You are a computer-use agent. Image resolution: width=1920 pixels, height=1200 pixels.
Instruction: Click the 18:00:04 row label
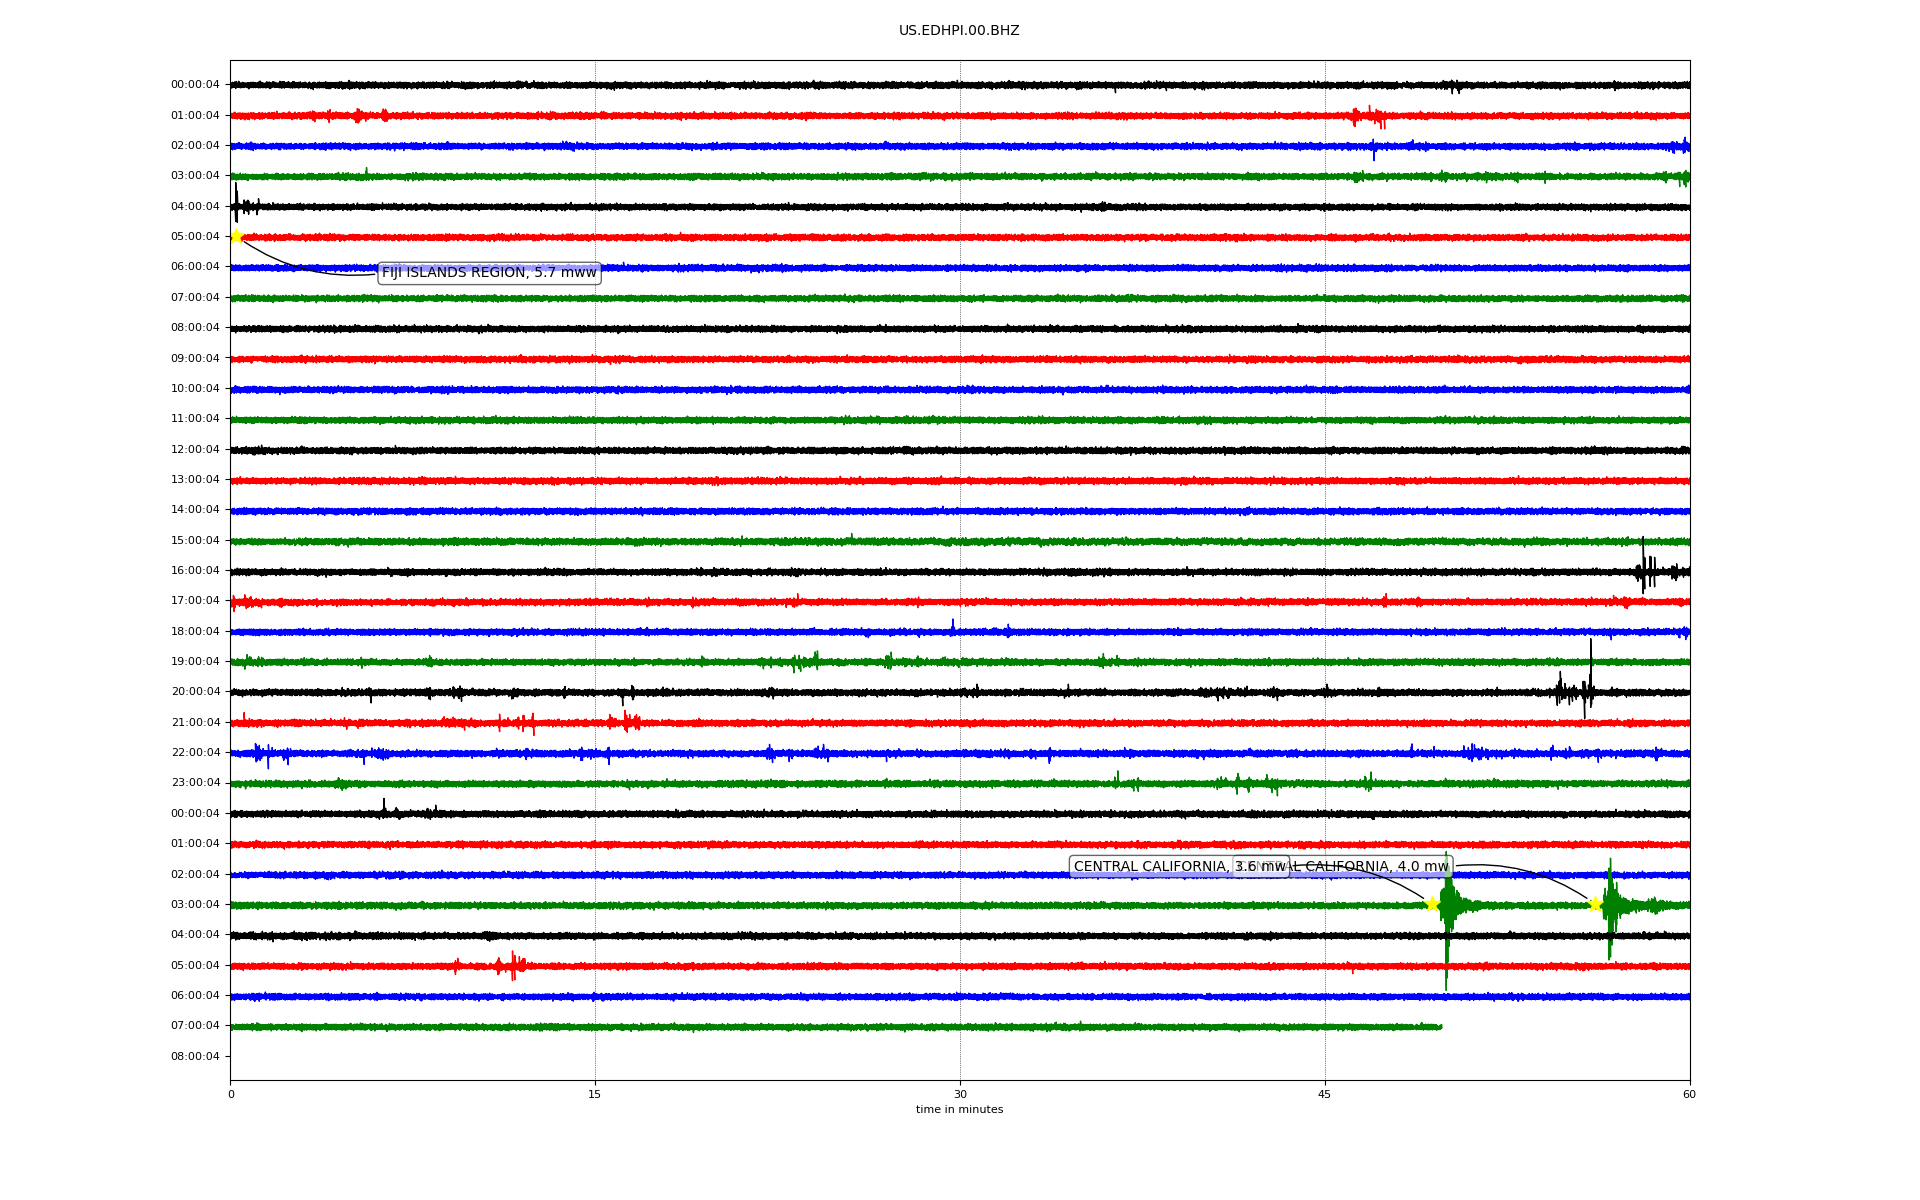[x=195, y=632]
